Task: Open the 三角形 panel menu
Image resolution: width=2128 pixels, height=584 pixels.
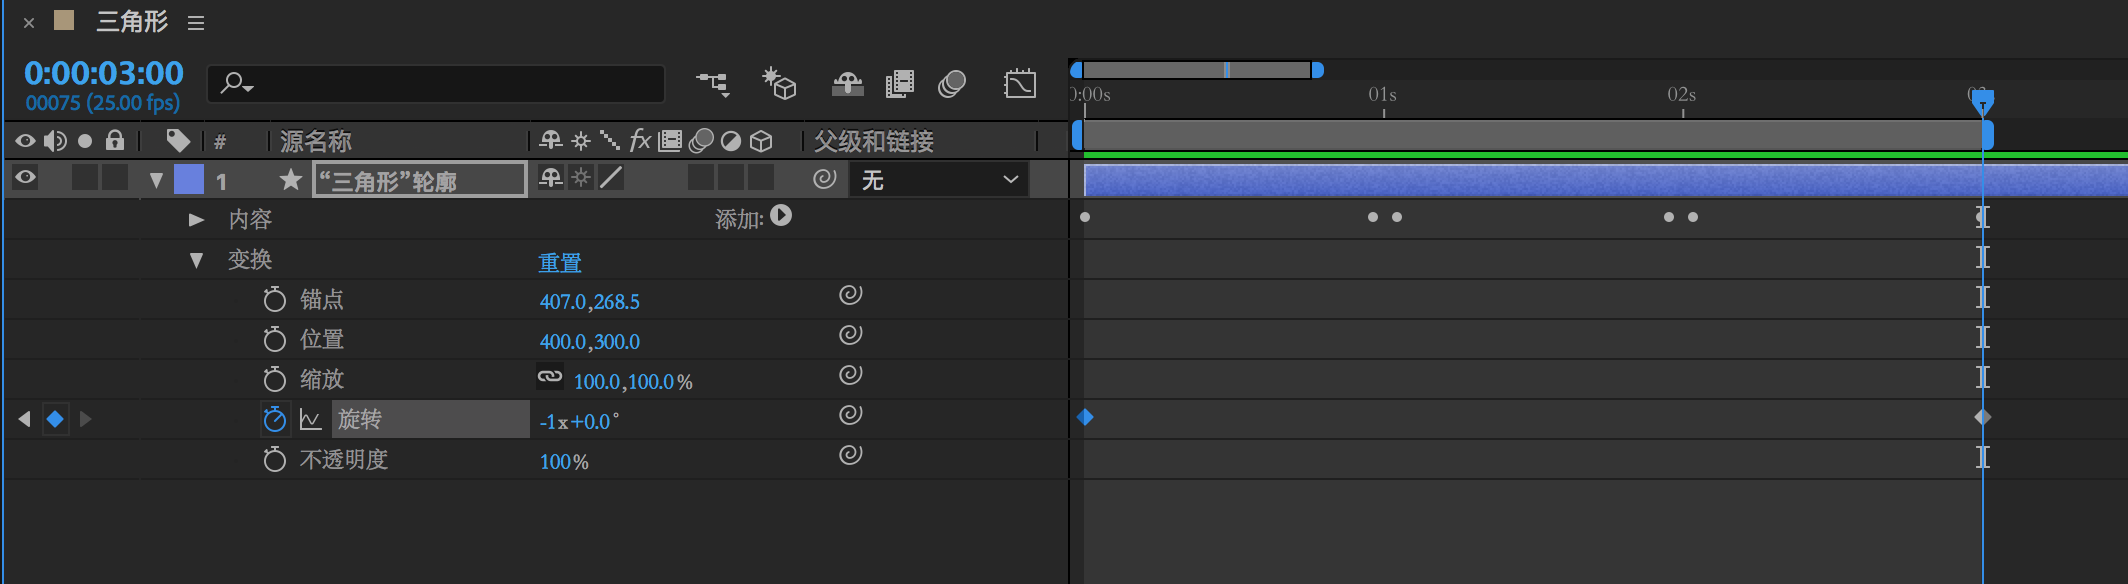Action: click(196, 23)
